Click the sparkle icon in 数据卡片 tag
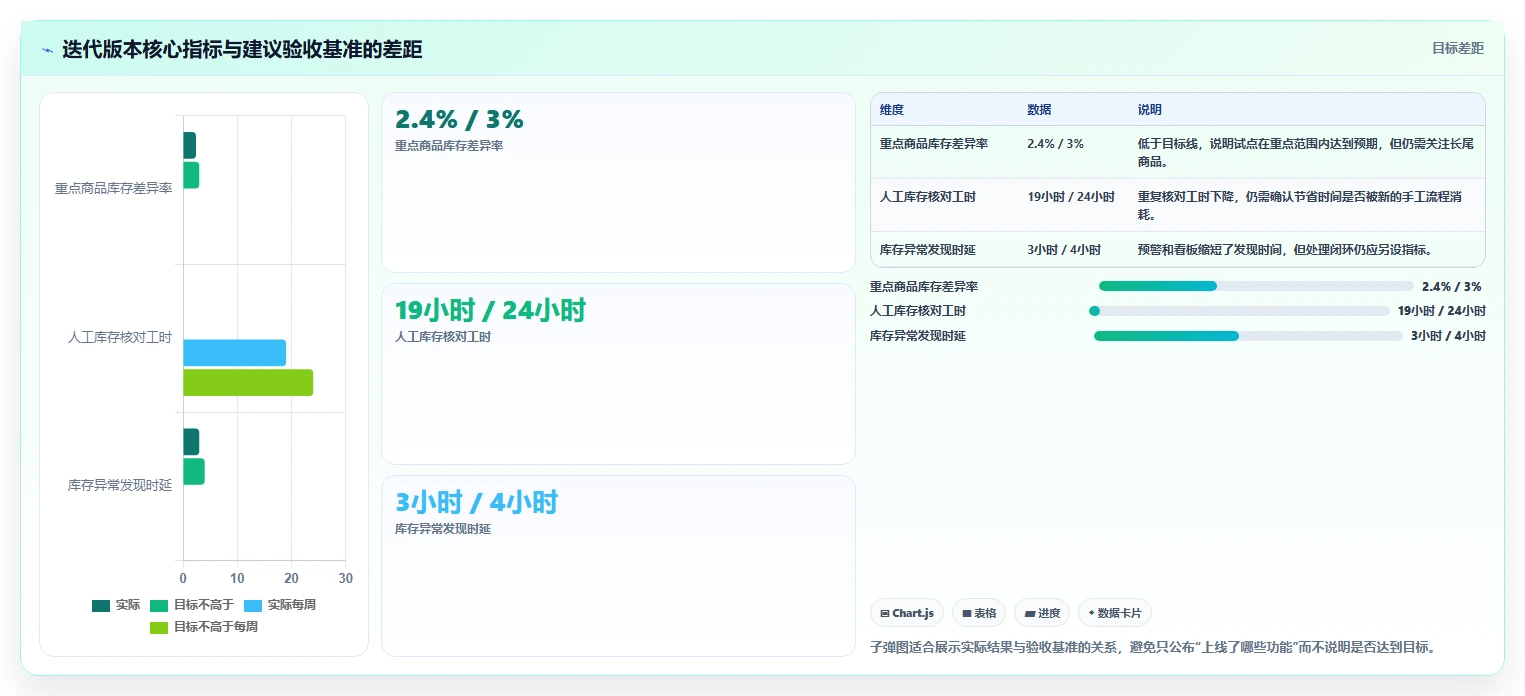The width and height of the screenshot is (1525, 696). tap(1091, 613)
